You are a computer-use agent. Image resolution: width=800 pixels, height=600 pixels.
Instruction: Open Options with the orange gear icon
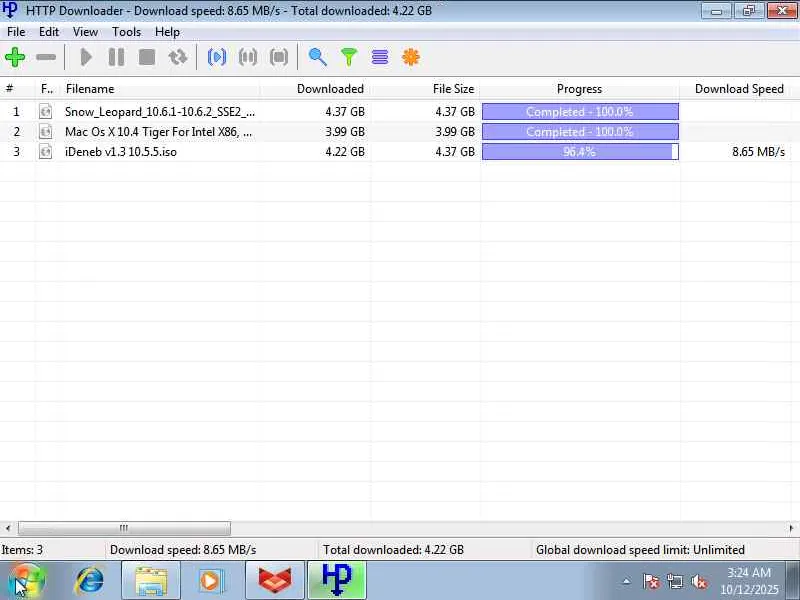point(411,57)
